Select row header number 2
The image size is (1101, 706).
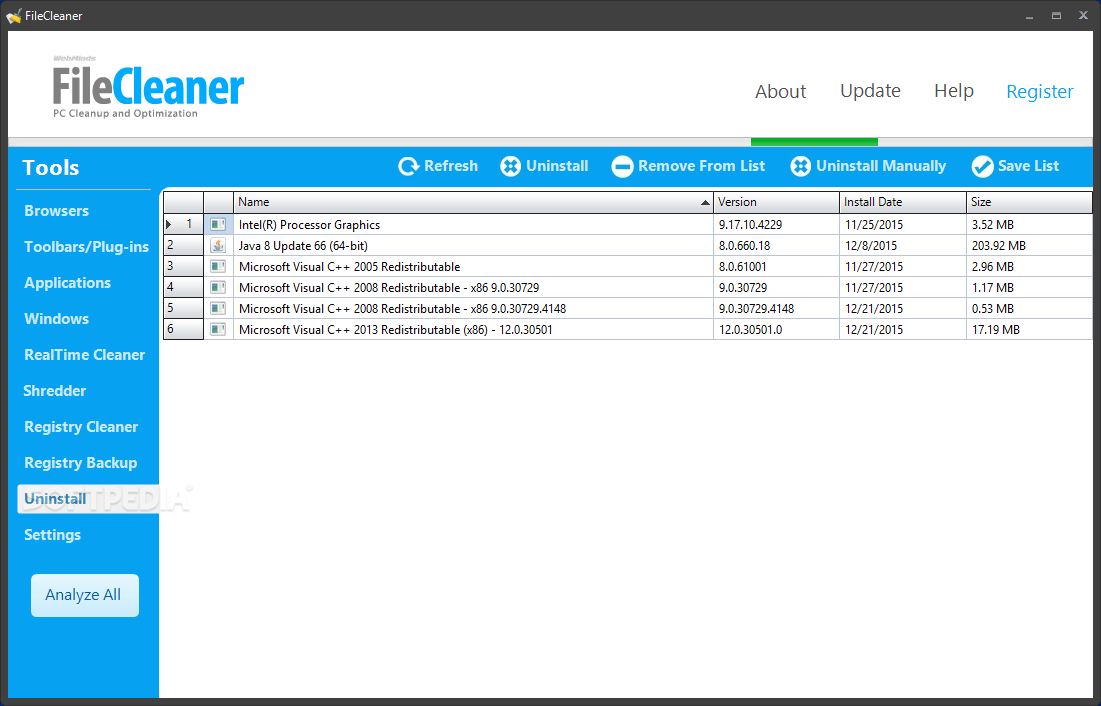[x=183, y=245]
